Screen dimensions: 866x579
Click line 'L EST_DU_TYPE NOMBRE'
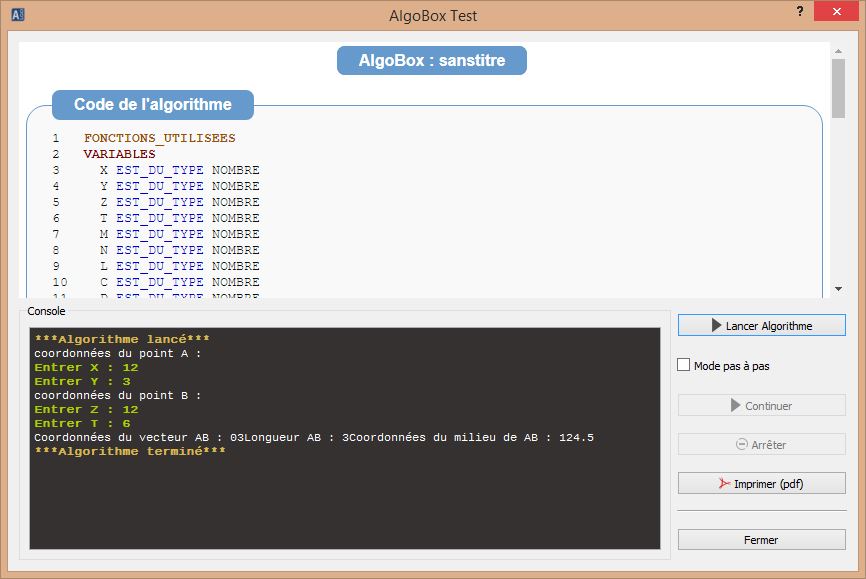(179, 266)
